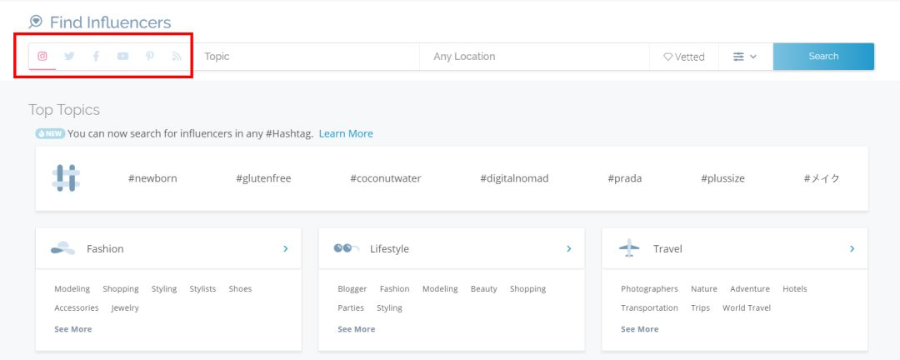Expand the Travel category arrow
This screenshot has width=900, height=360.
click(852, 249)
